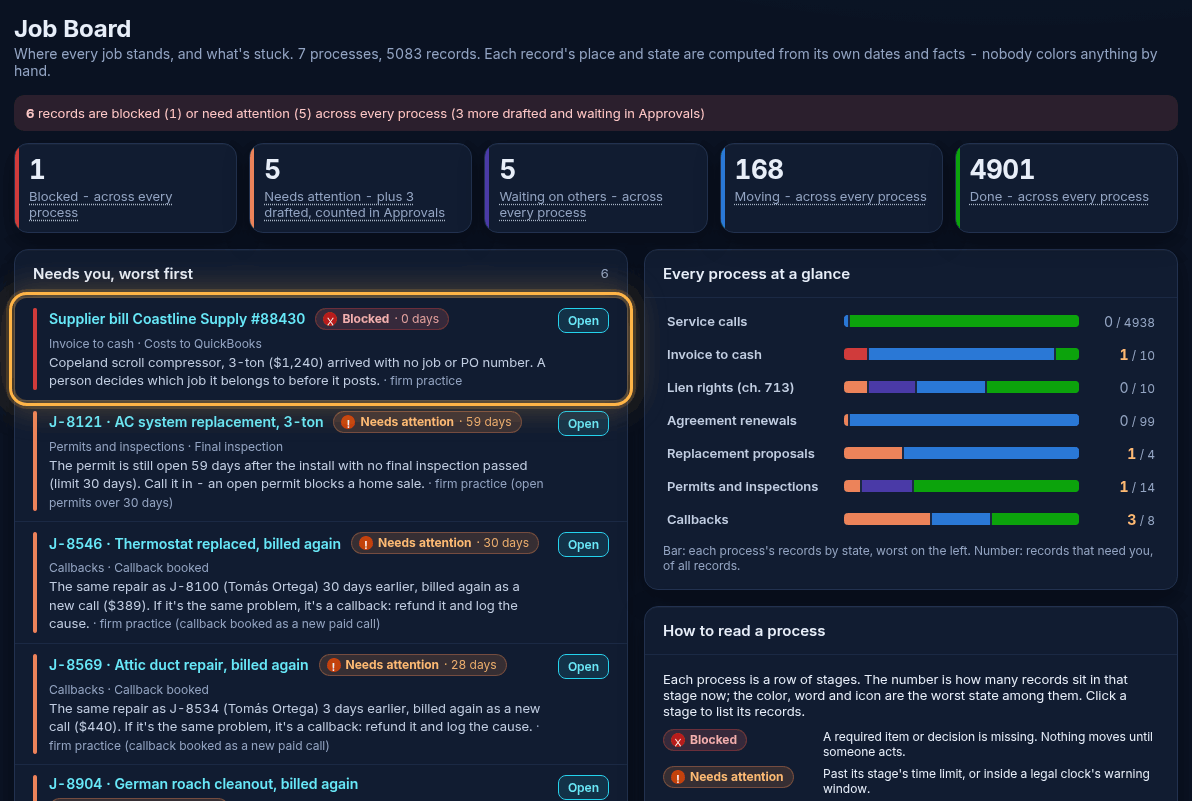Click the orange segment of Replacement proposals bar
Screen dimensions: 1192x801
[x=873, y=454]
